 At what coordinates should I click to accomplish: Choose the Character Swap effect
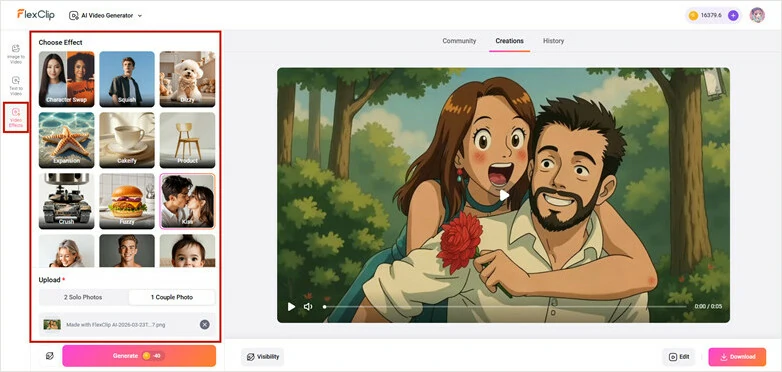pos(66,79)
